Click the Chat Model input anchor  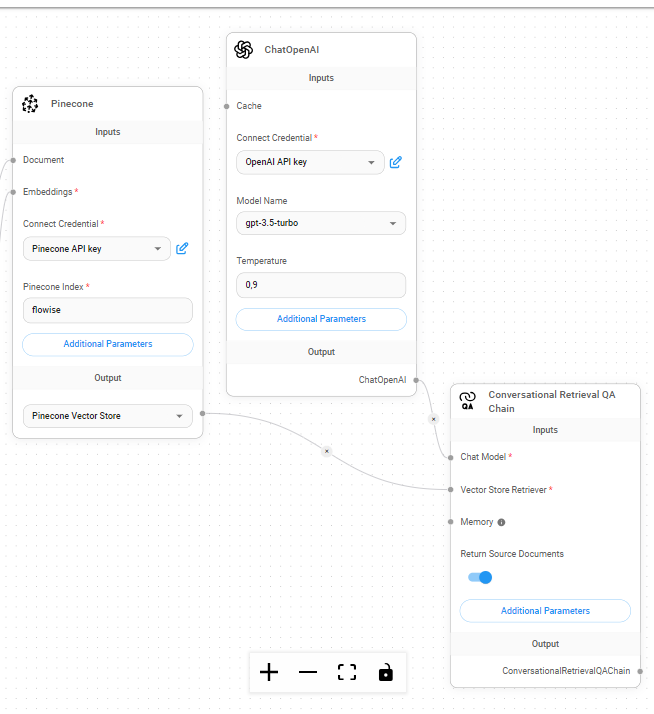point(450,458)
